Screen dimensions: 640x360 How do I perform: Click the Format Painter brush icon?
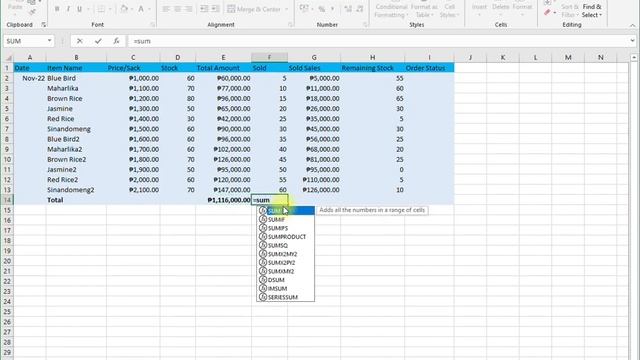32,13
